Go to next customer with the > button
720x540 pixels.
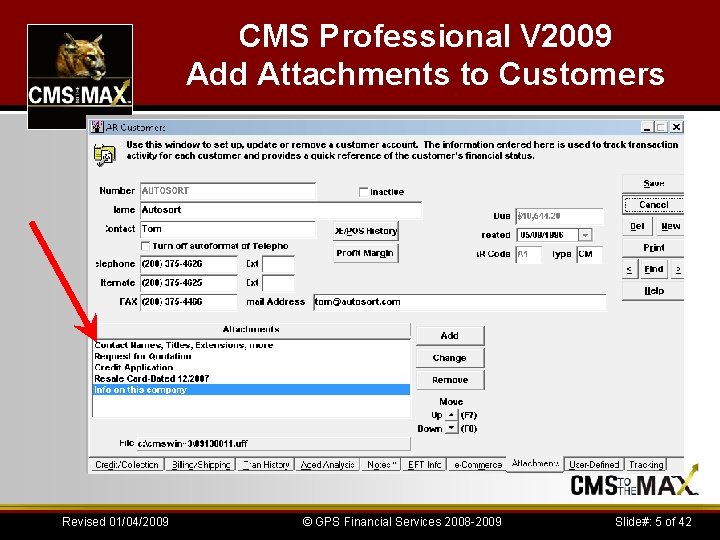point(678,270)
